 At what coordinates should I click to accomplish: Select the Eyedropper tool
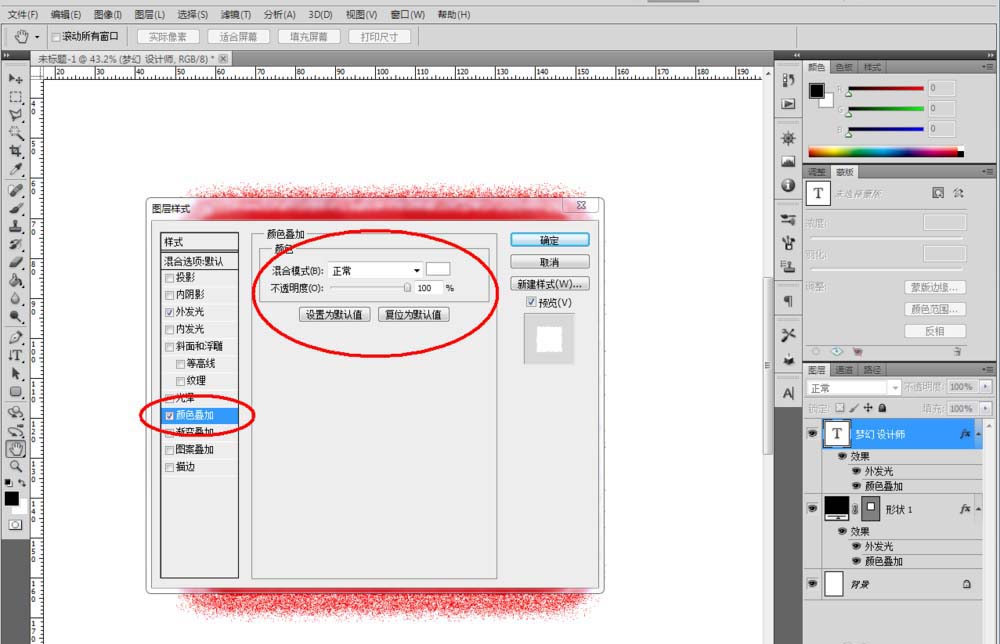click(x=15, y=169)
